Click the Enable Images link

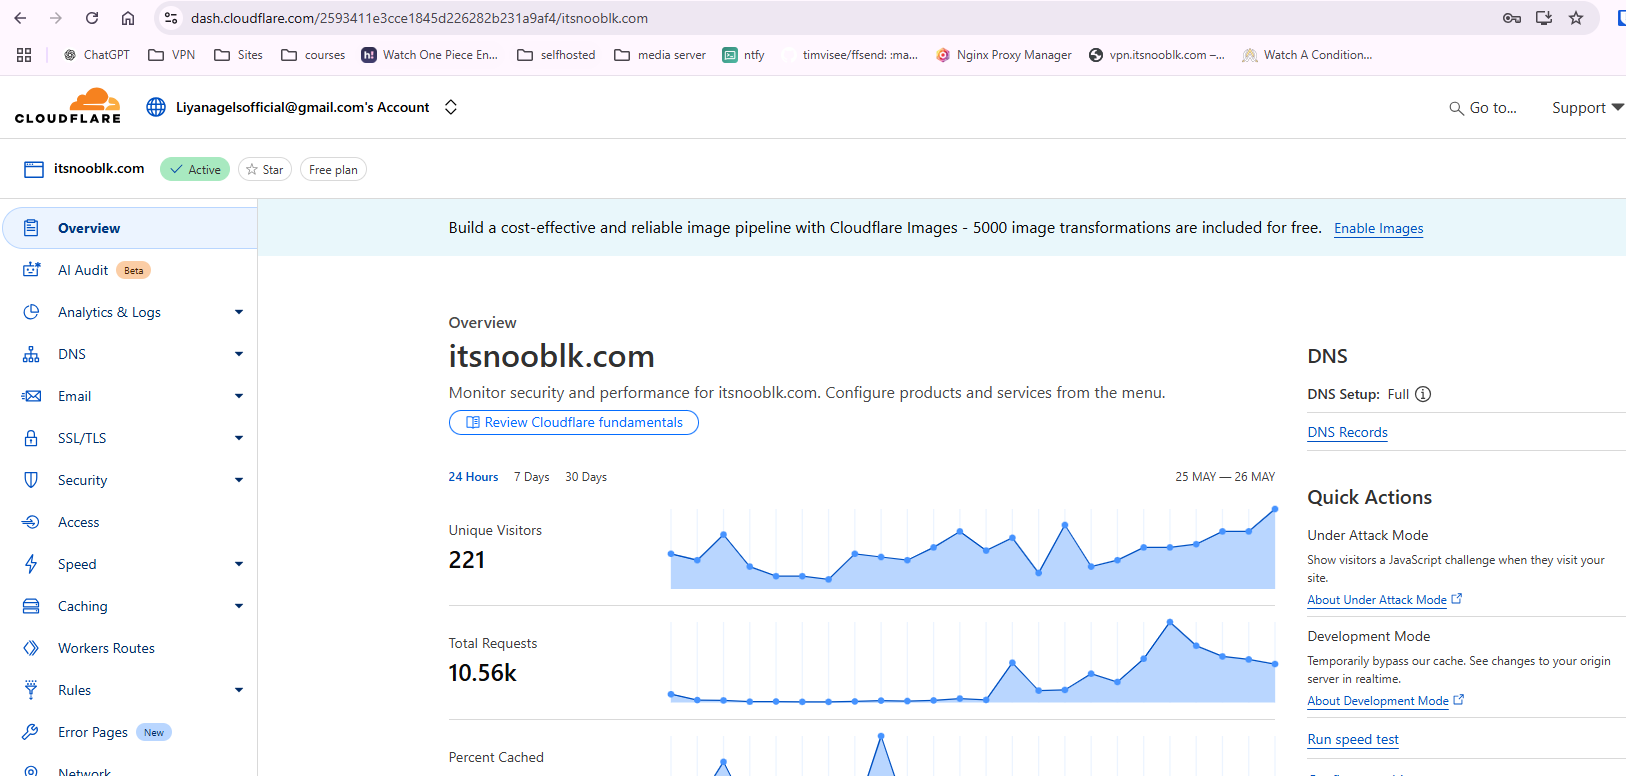point(1378,228)
